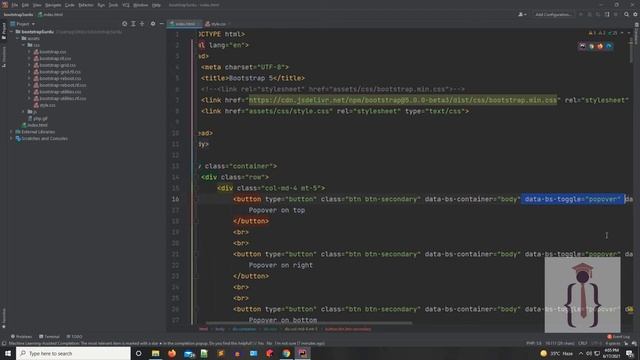
Task: Open the File menu
Action: (15, 5)
